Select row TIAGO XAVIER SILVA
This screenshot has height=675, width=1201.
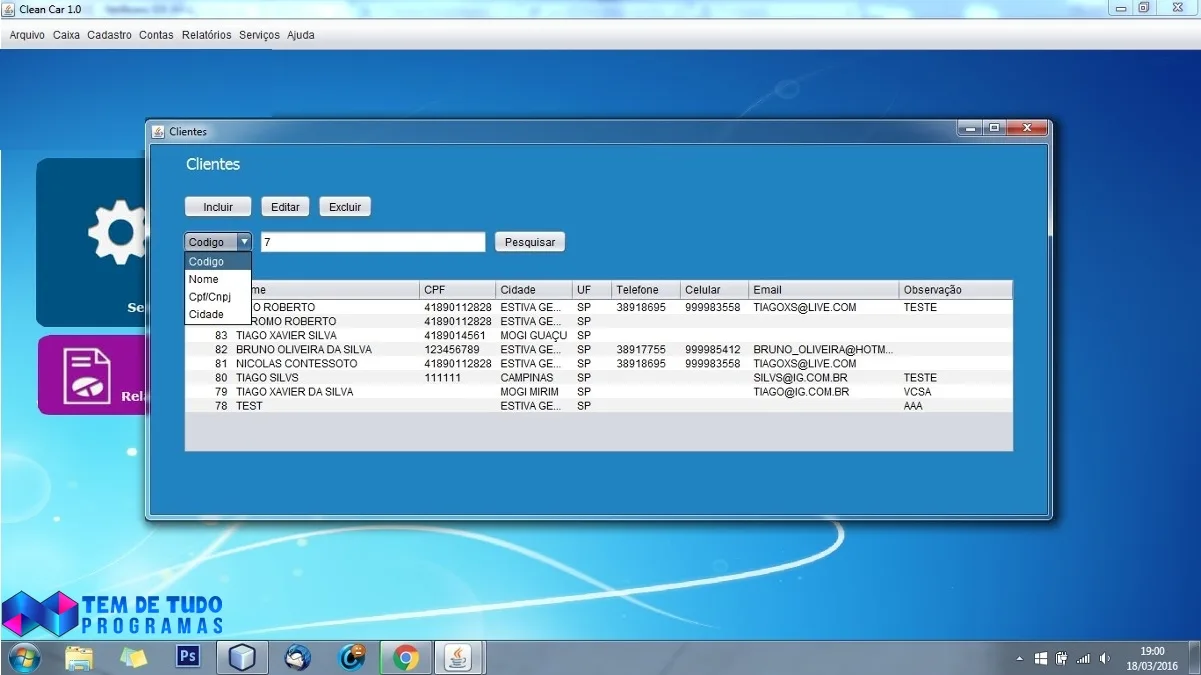[599, 336]
